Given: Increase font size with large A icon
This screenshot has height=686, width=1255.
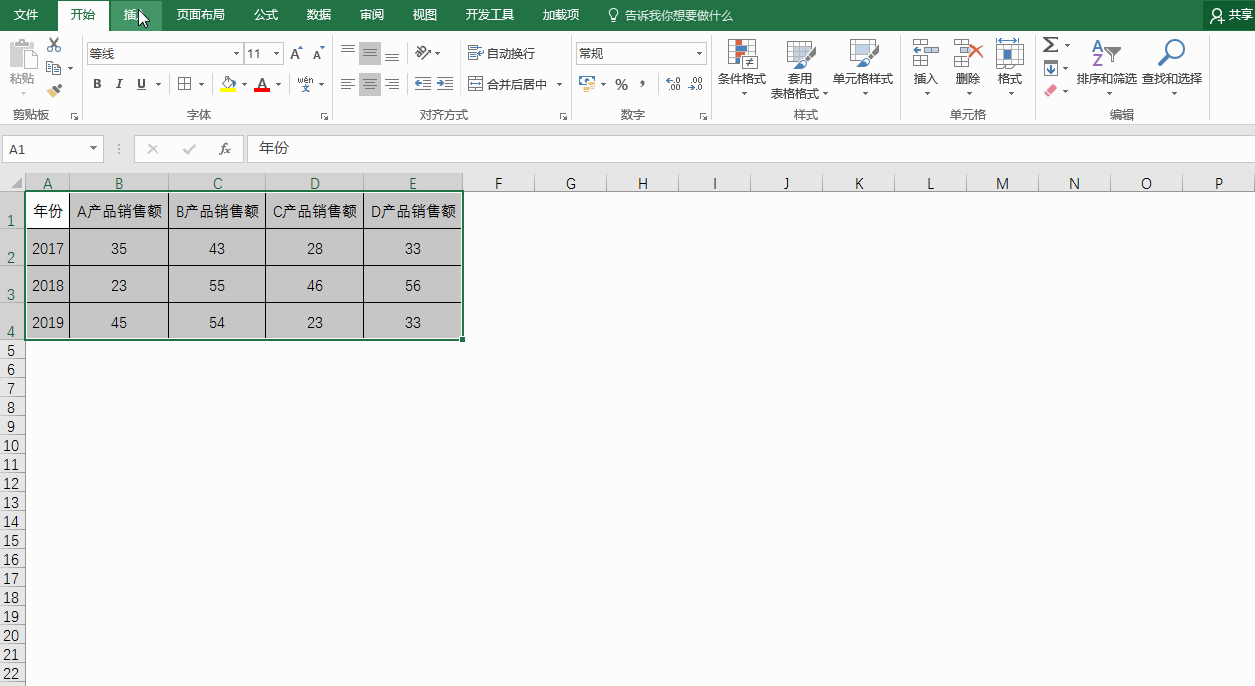Looking at the screenshot, I should click(296, 54).
